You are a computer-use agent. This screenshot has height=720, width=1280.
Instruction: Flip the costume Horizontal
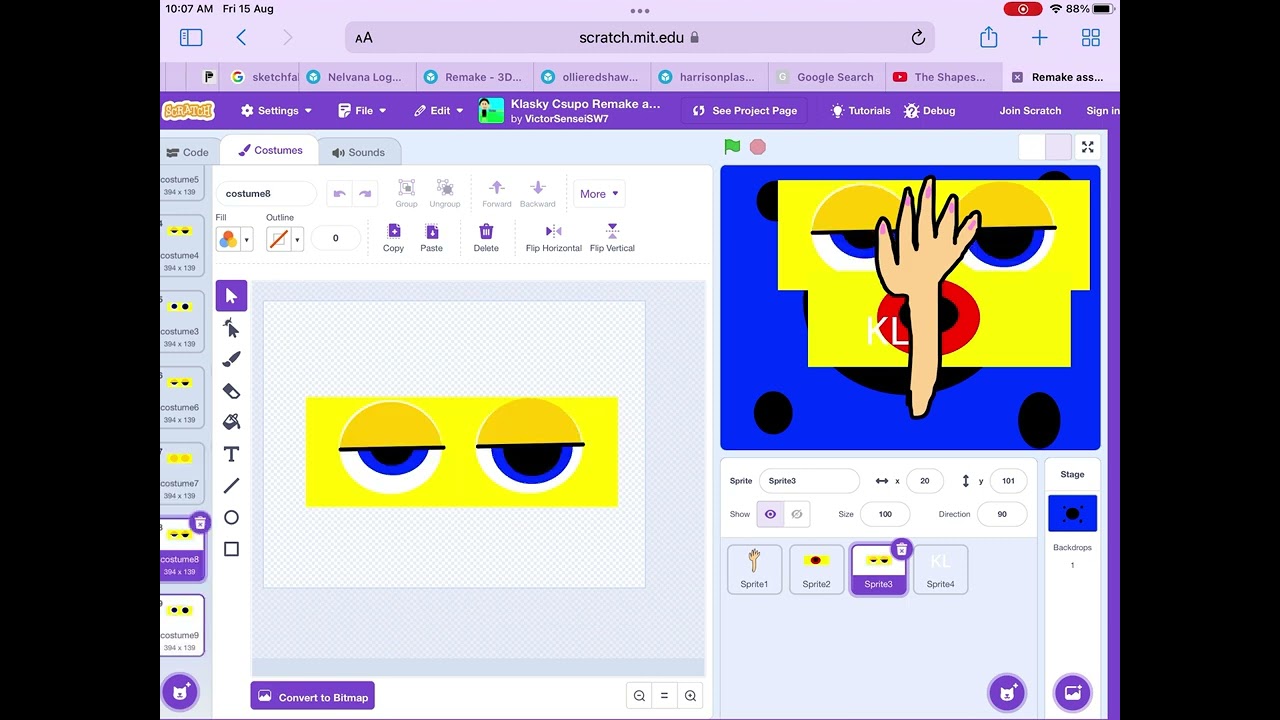[x=554, y=237]
